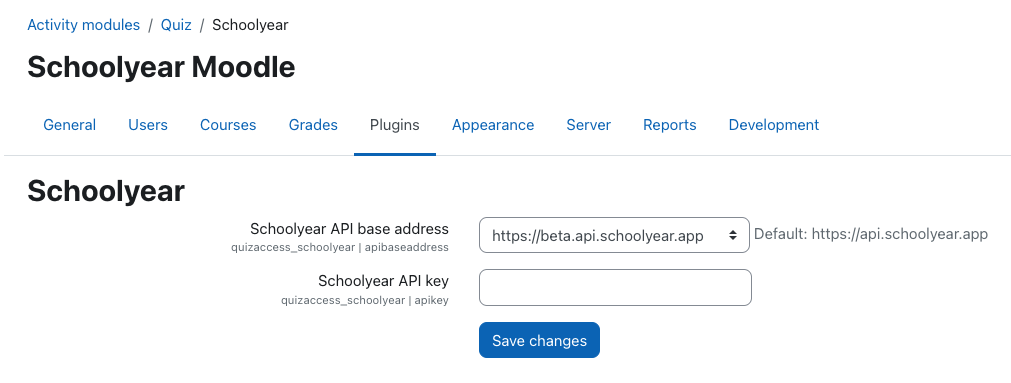Switch to the General tab
This screenshot has width=1011, height=383.
point(70,125)
